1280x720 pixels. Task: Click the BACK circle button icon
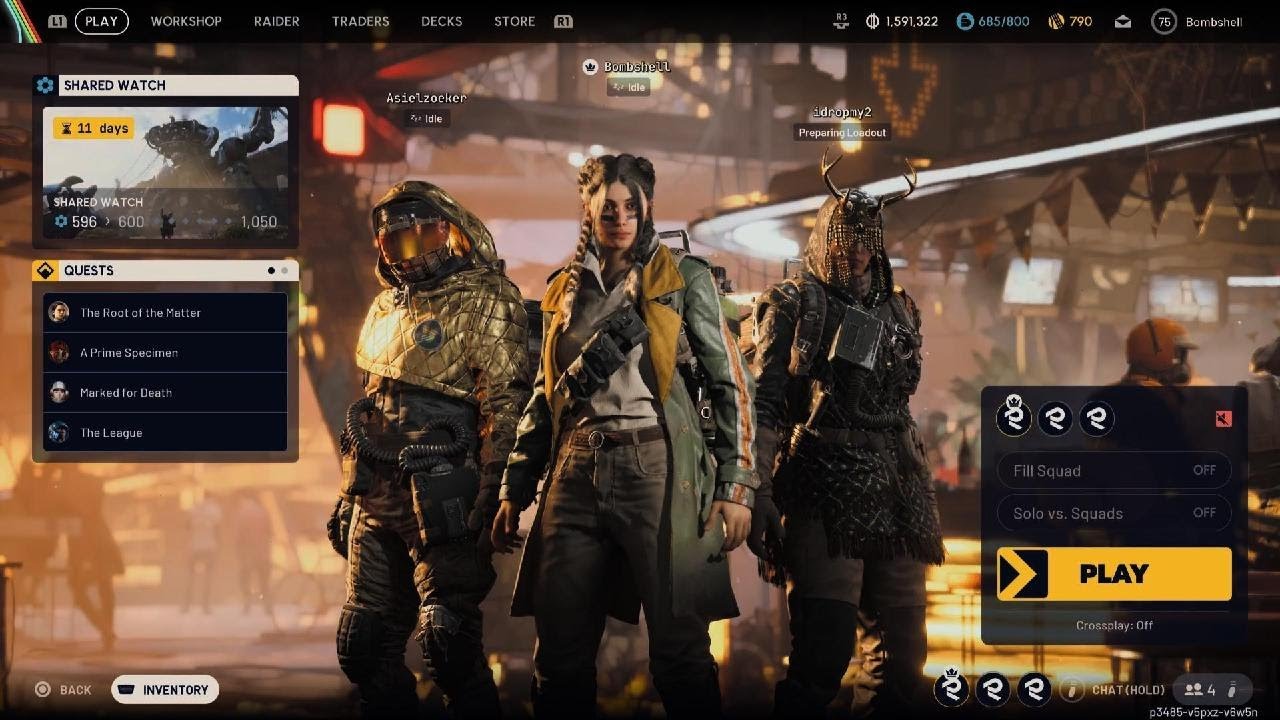click(42, 690)
